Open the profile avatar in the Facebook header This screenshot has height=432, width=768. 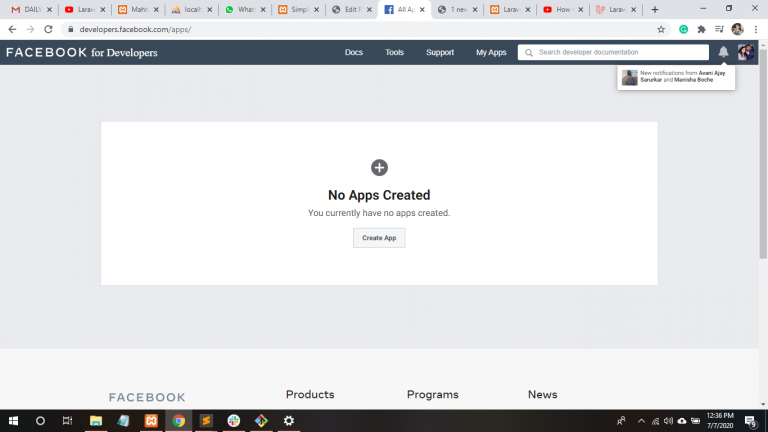(x=746, y=52)
